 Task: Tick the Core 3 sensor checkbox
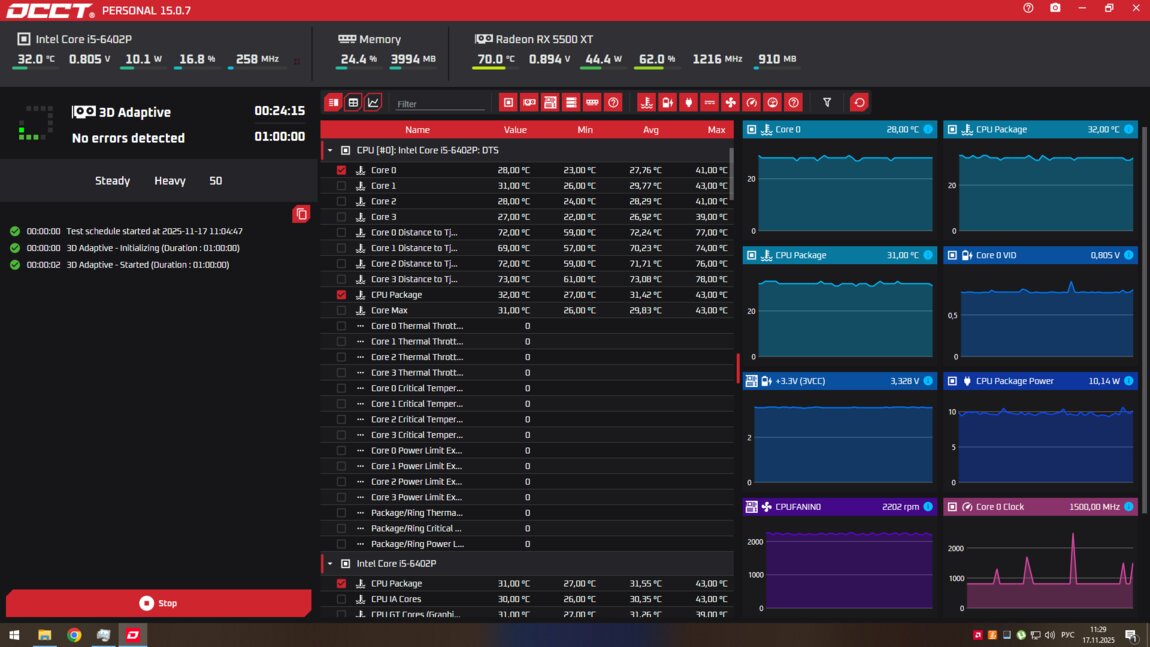pyautogui.click(x=342, y=217)
